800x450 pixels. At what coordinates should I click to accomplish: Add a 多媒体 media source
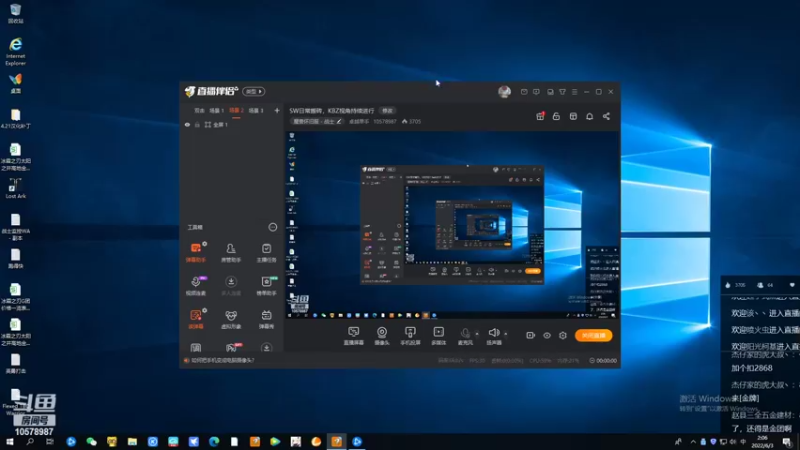(438, 336)
